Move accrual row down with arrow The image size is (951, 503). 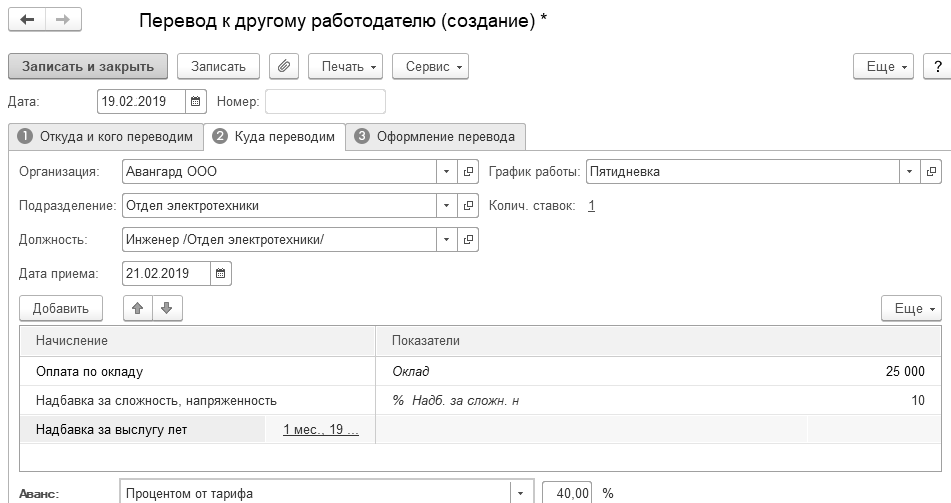(166, 308)
